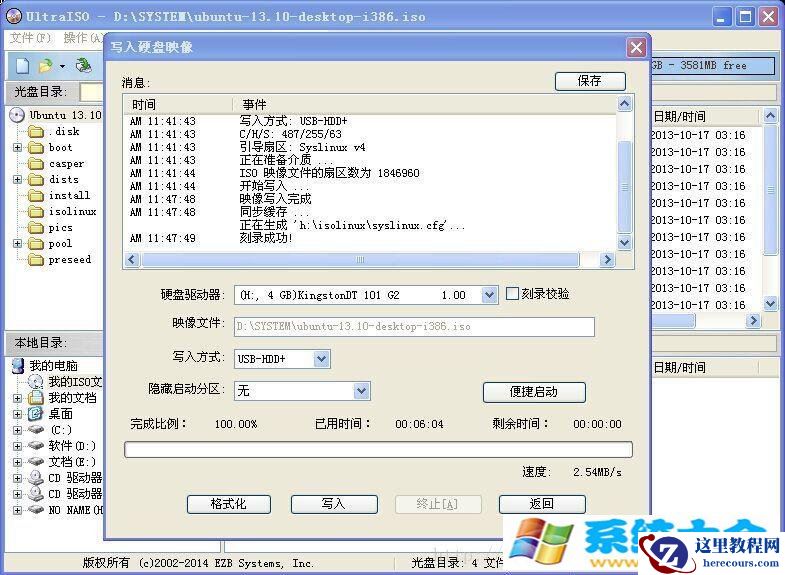Expand the boot folder node
785x575 pixels.
18,148
